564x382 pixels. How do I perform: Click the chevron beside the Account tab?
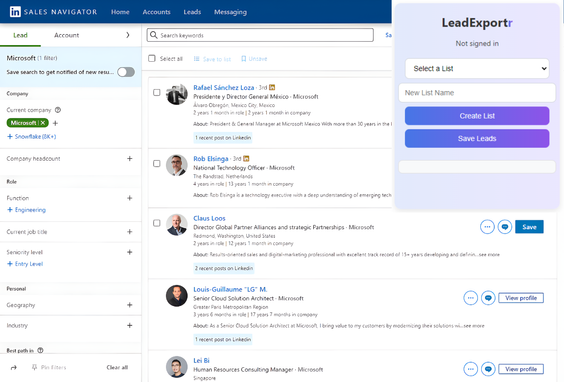pos(128,35)
